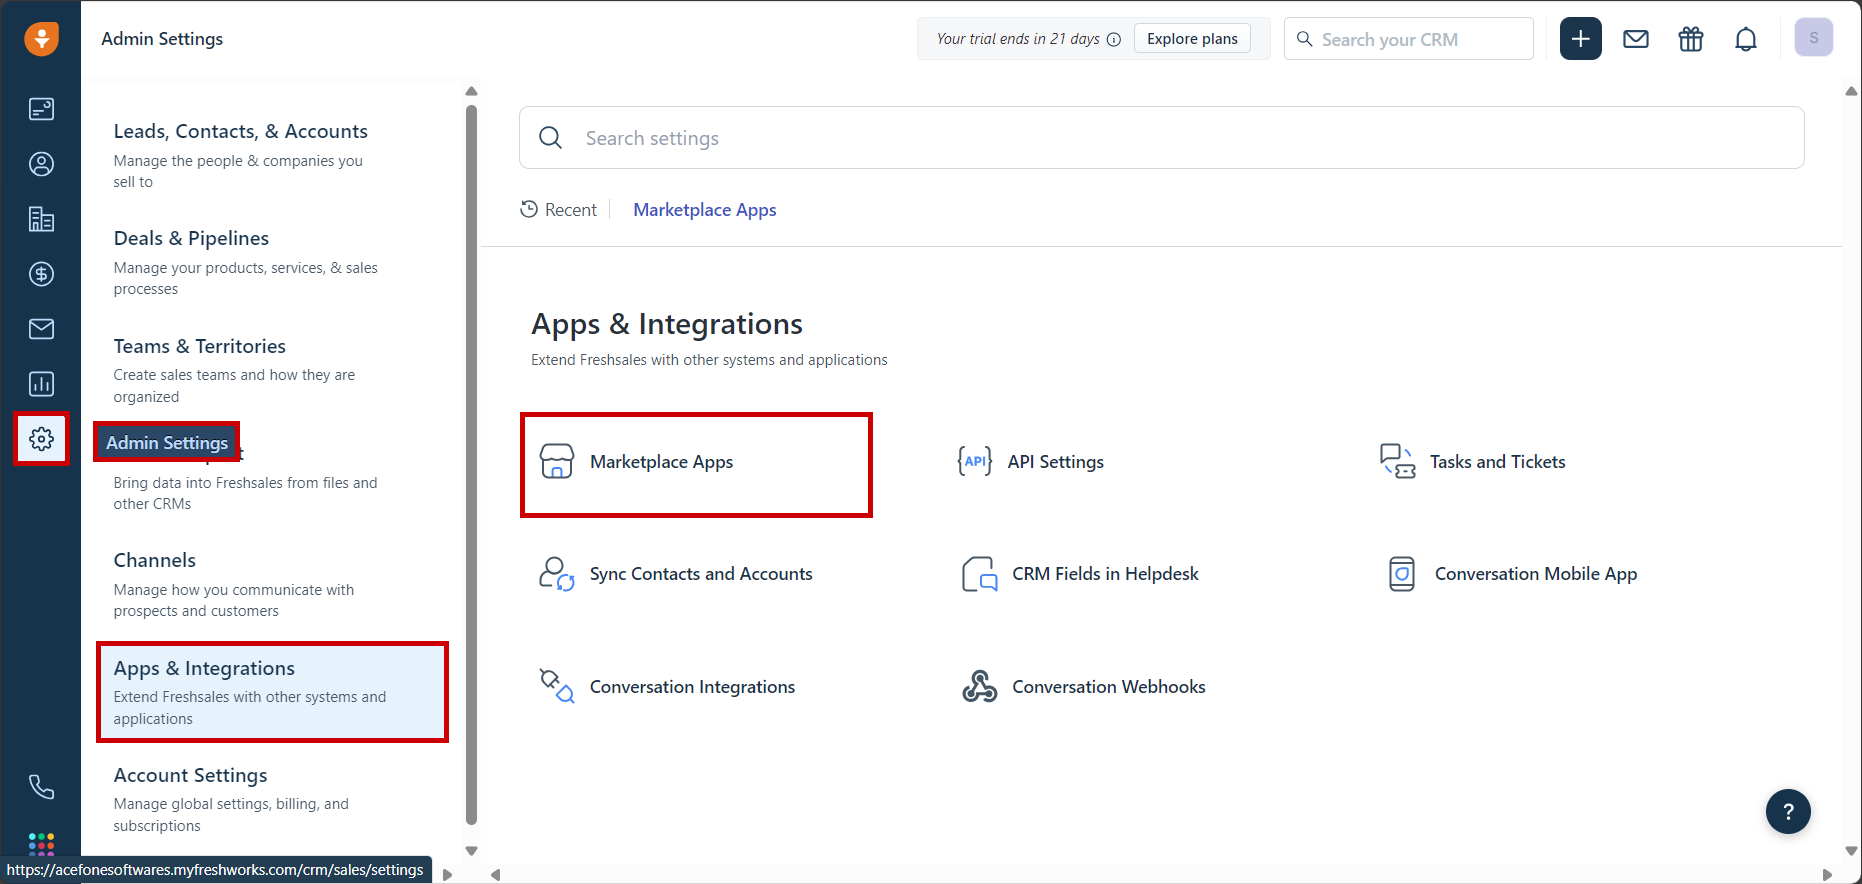Click the Search settings field

tap(1162, 138)
